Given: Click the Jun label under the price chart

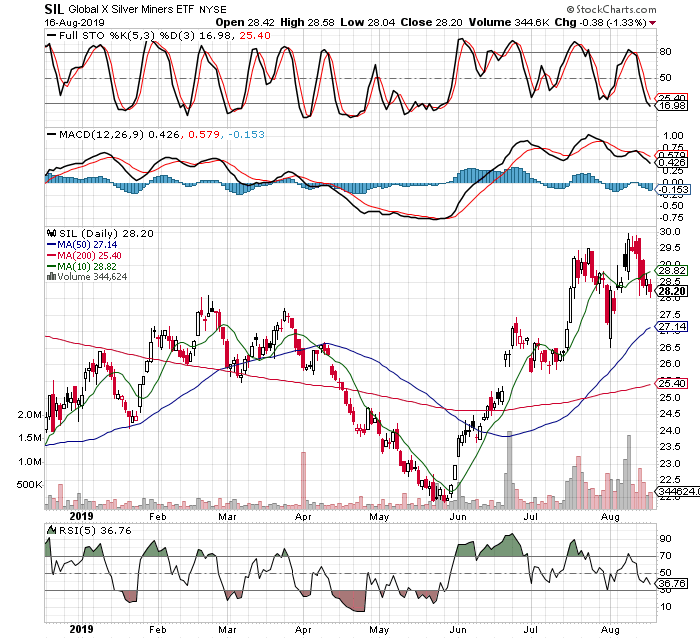Looking at the screenshot, I should click(x=458, y=517).
